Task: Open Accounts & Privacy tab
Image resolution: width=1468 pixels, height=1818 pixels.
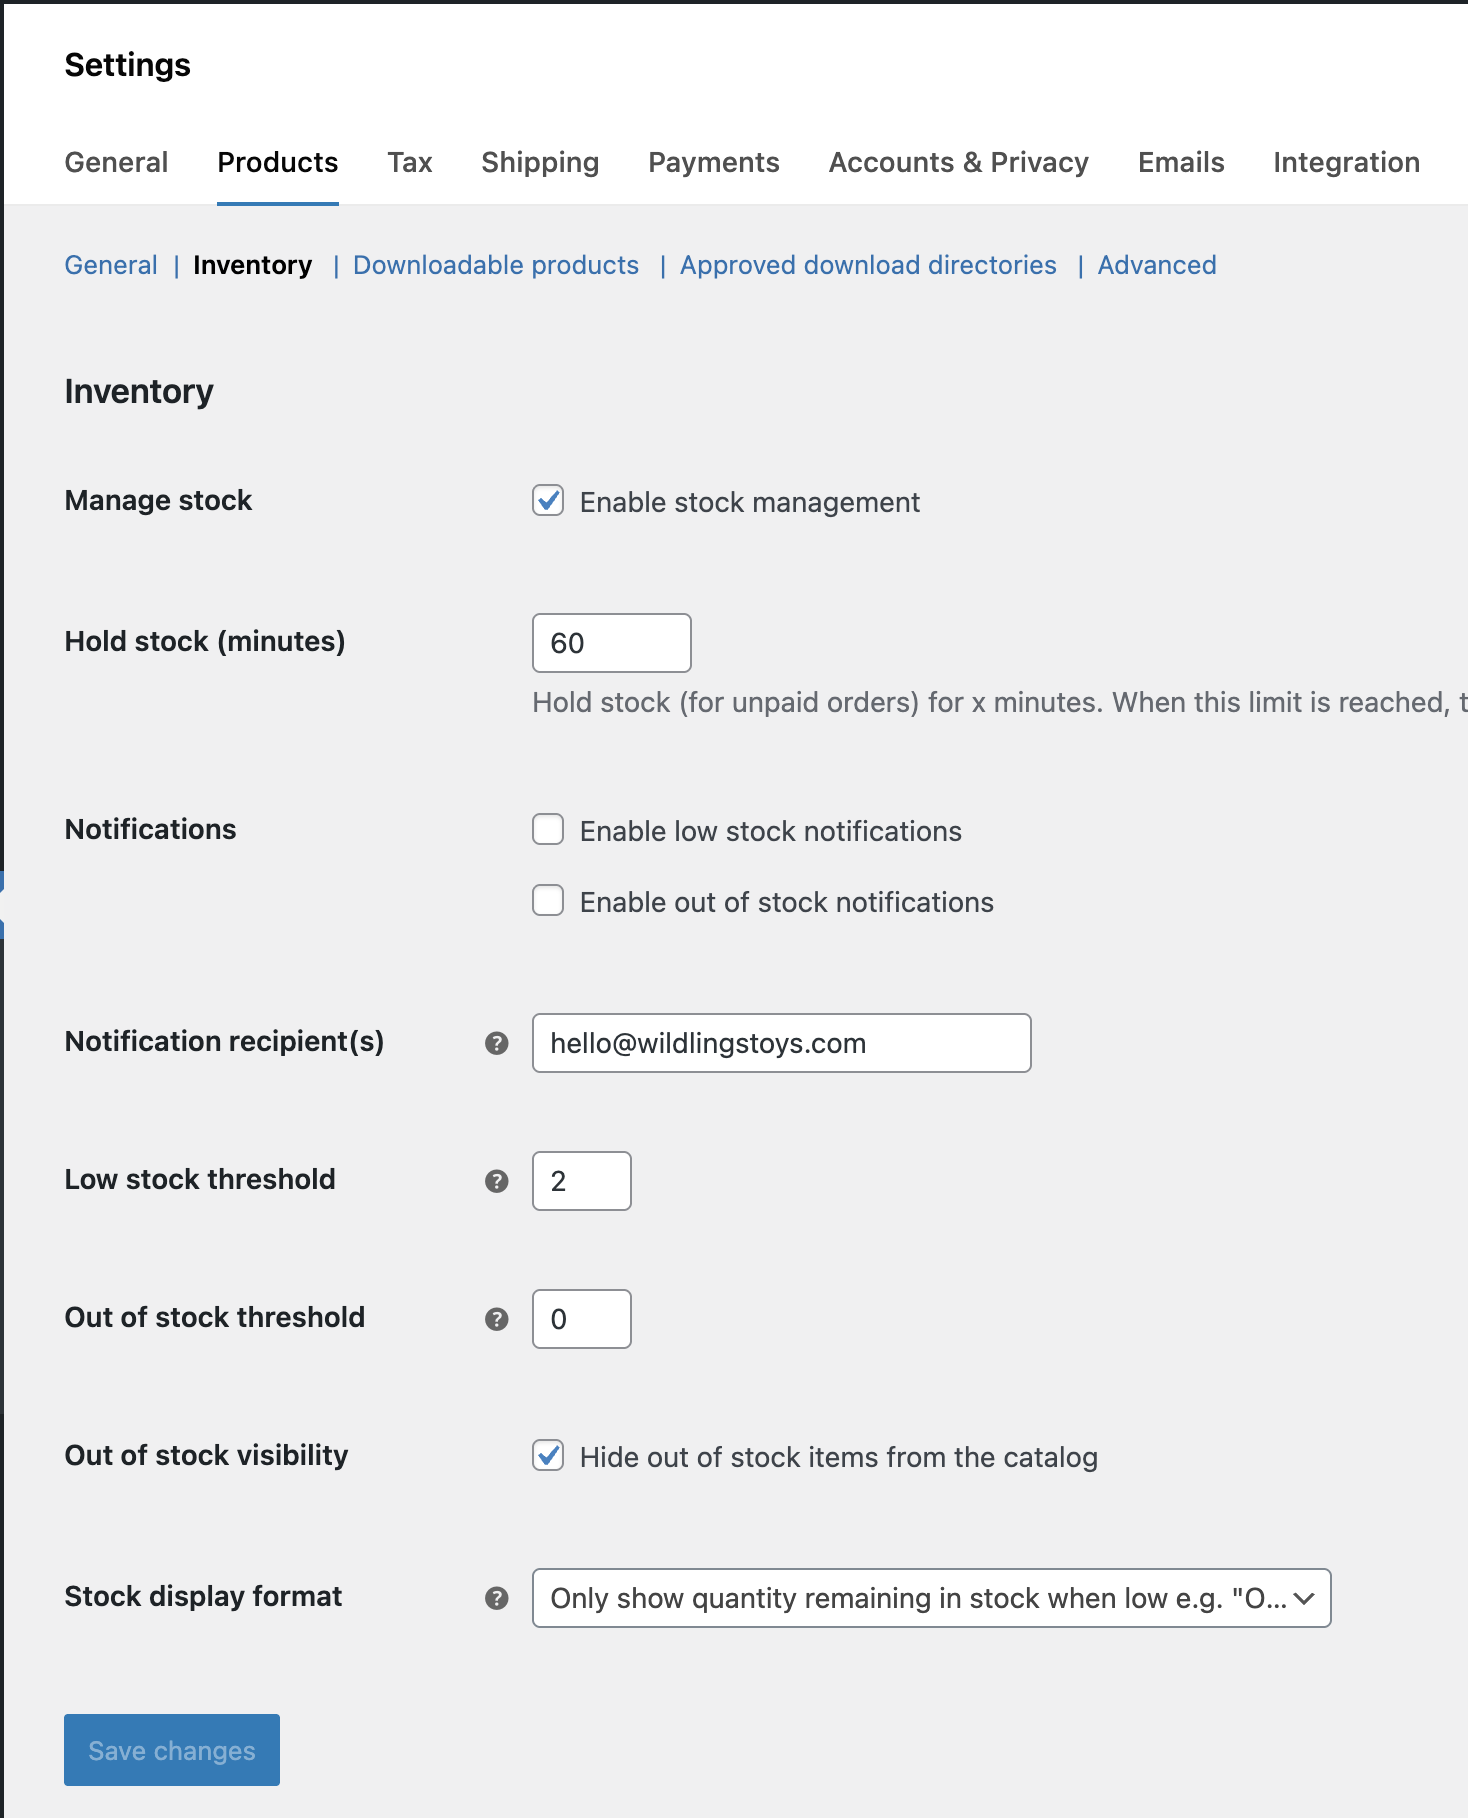Action: 958,162
